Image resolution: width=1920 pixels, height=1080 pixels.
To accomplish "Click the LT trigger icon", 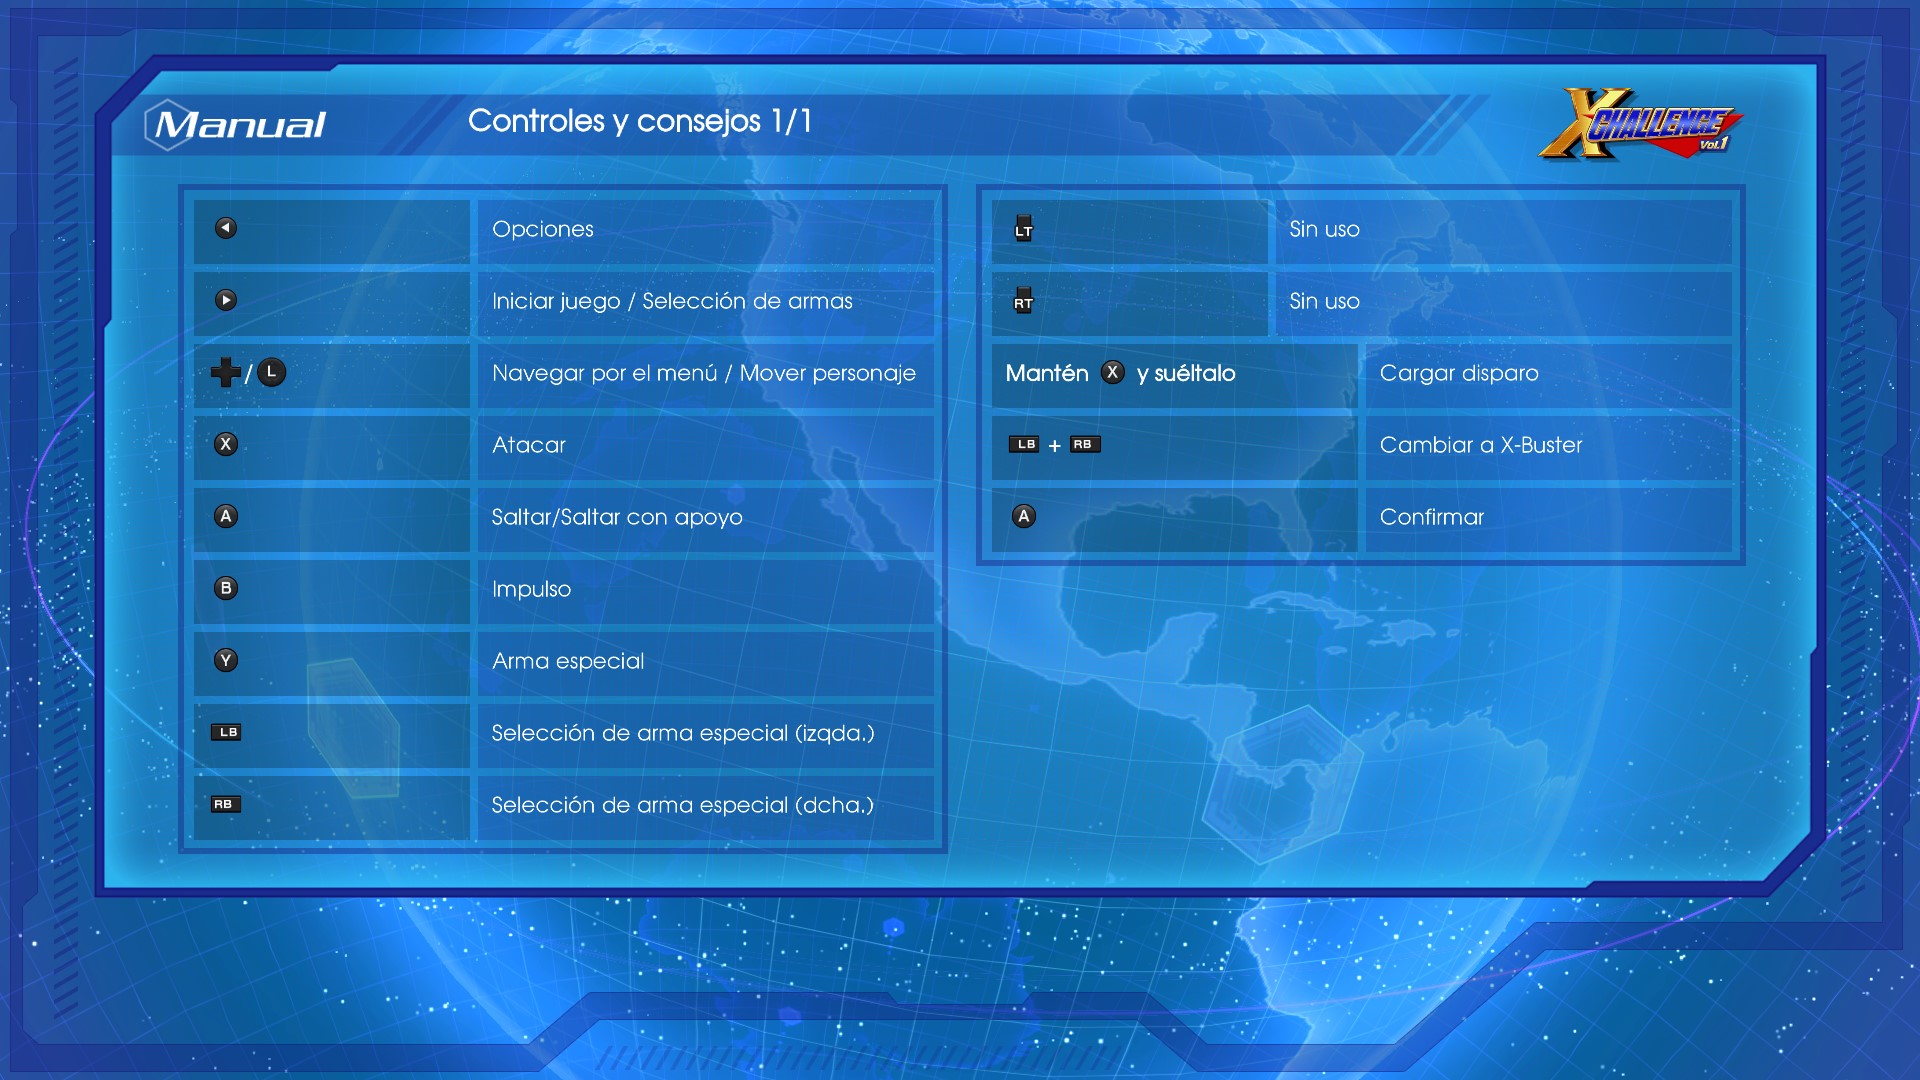I will (x=1023, y=228).
